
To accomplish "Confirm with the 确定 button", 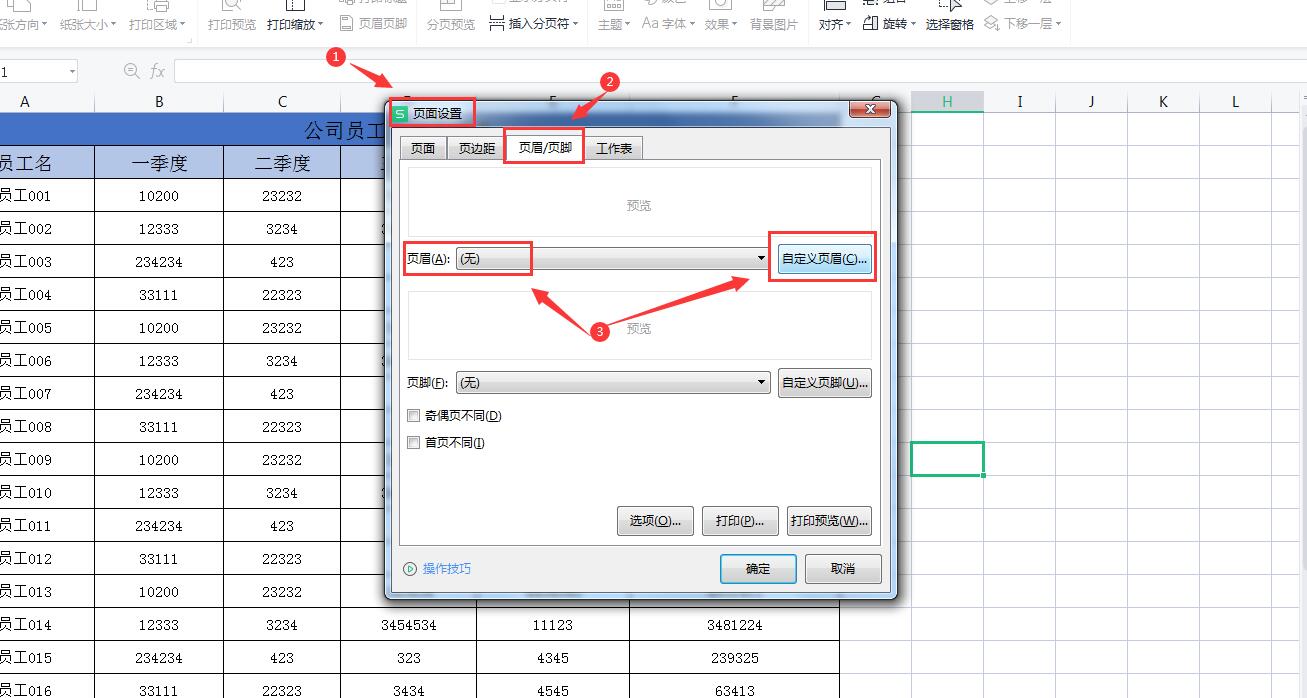I will 758,568.
